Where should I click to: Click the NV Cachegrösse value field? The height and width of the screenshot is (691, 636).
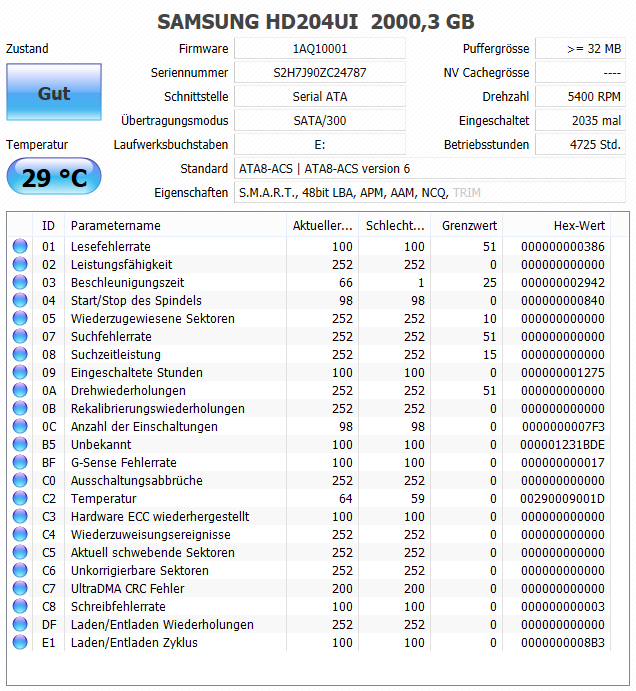pyautogui.click(x=580, y=72)
